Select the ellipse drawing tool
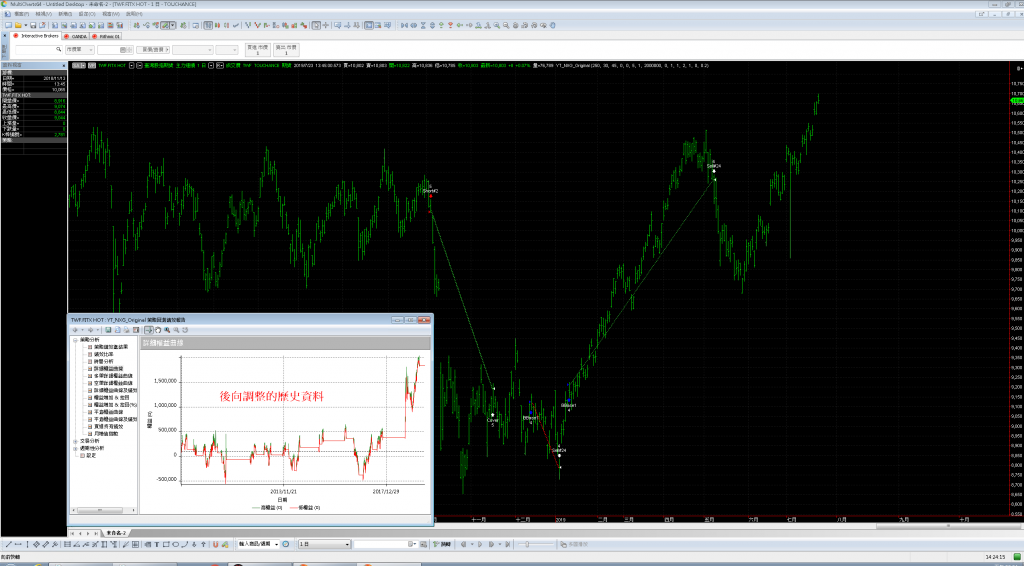1024x566 pixels. 176,544
